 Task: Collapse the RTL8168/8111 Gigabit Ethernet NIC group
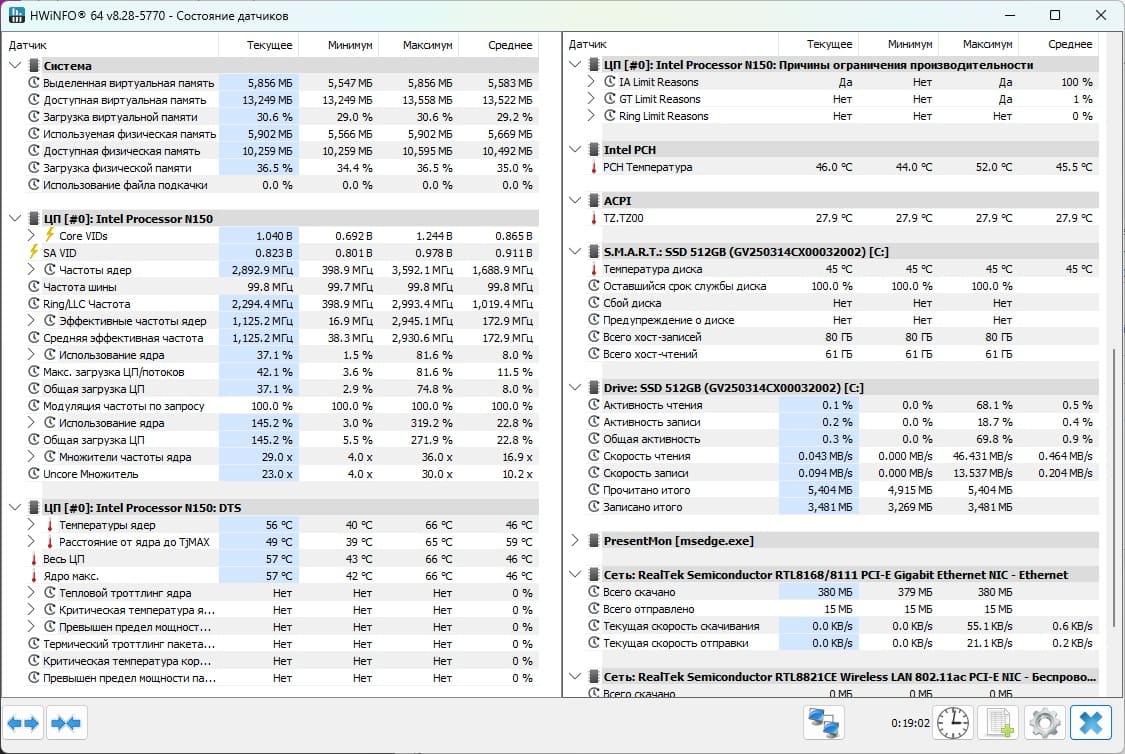tap(575, 574)
